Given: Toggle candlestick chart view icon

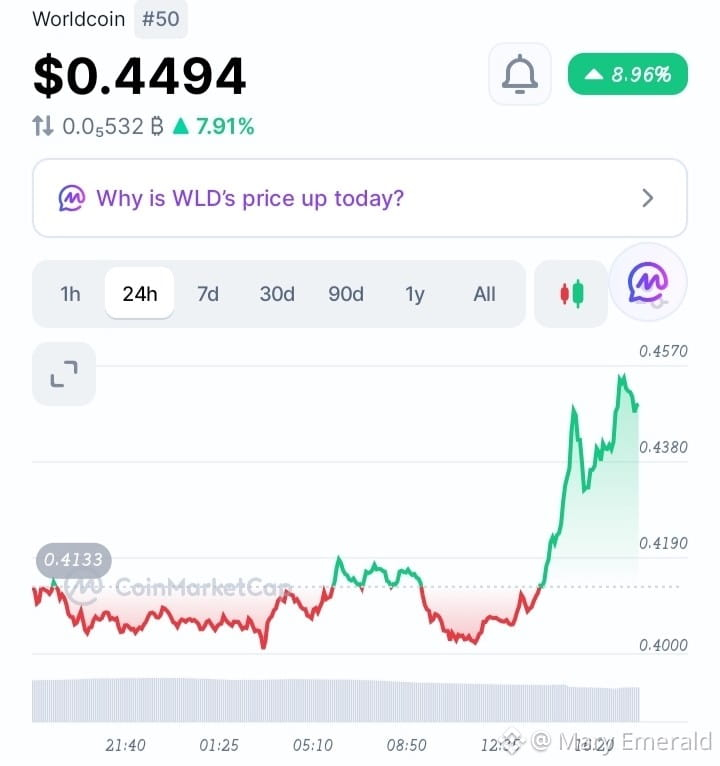Looking at the screenshot, I should click(x=572, y=294).
